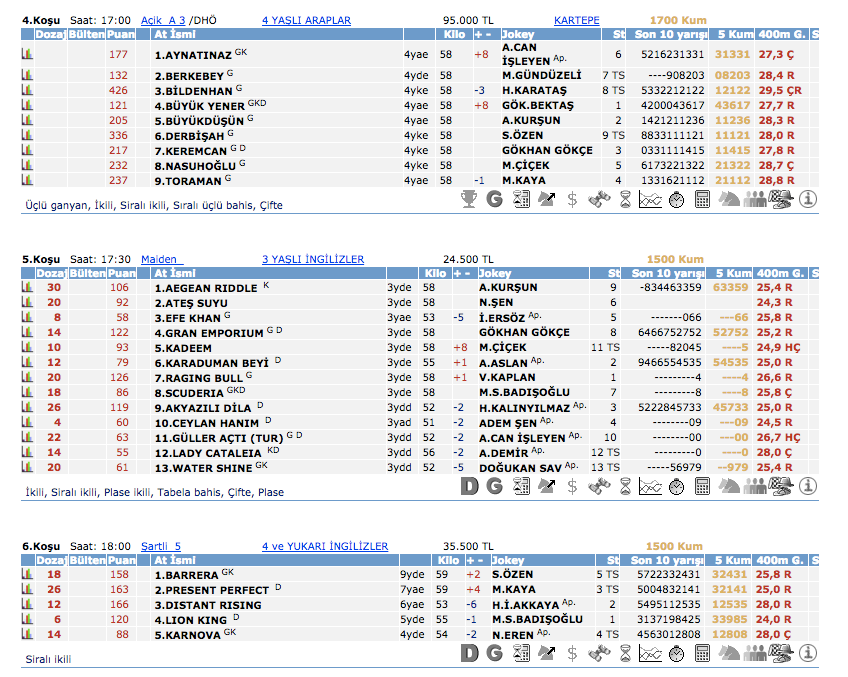Screen dimensions: 848x677
Task: Click the info icon under race 6
Action: [x=807, y=653]
